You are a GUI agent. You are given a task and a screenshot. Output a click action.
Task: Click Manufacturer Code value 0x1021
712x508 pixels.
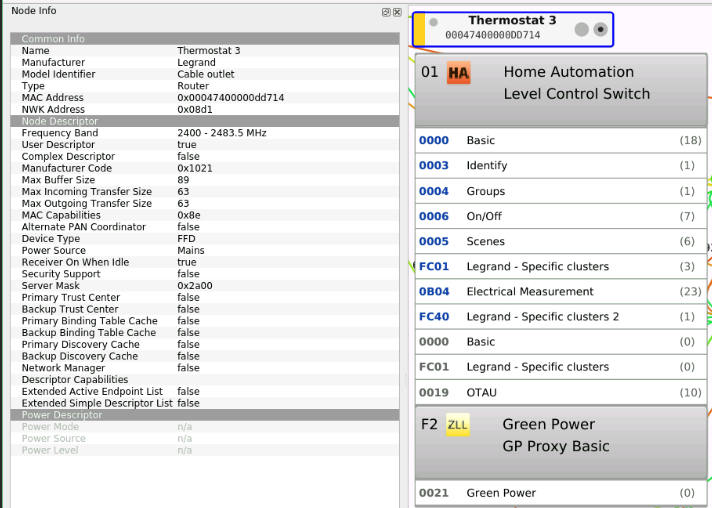195,168
